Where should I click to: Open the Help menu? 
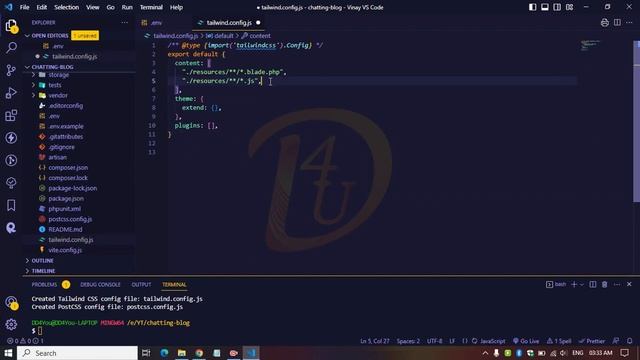coord(176,7)
